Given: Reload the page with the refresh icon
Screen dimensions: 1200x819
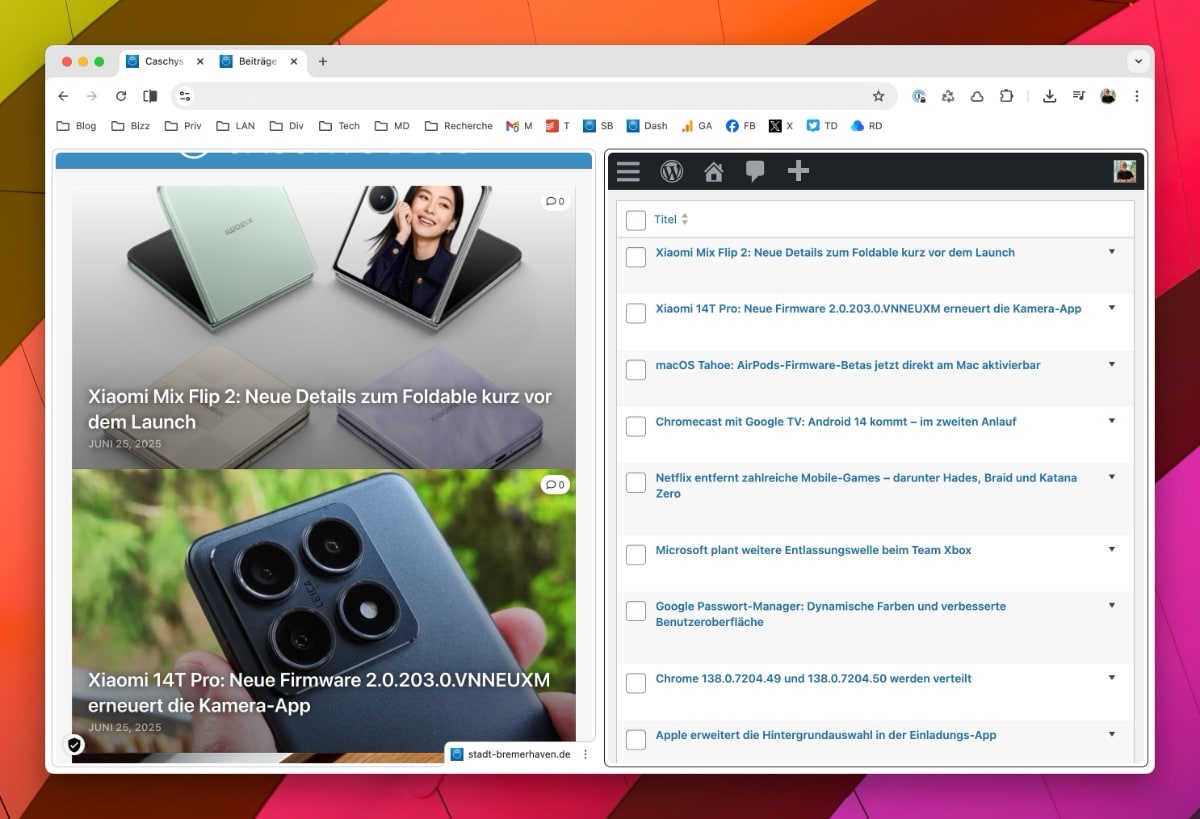Looking at the screenshot, I should click(121, 96).
